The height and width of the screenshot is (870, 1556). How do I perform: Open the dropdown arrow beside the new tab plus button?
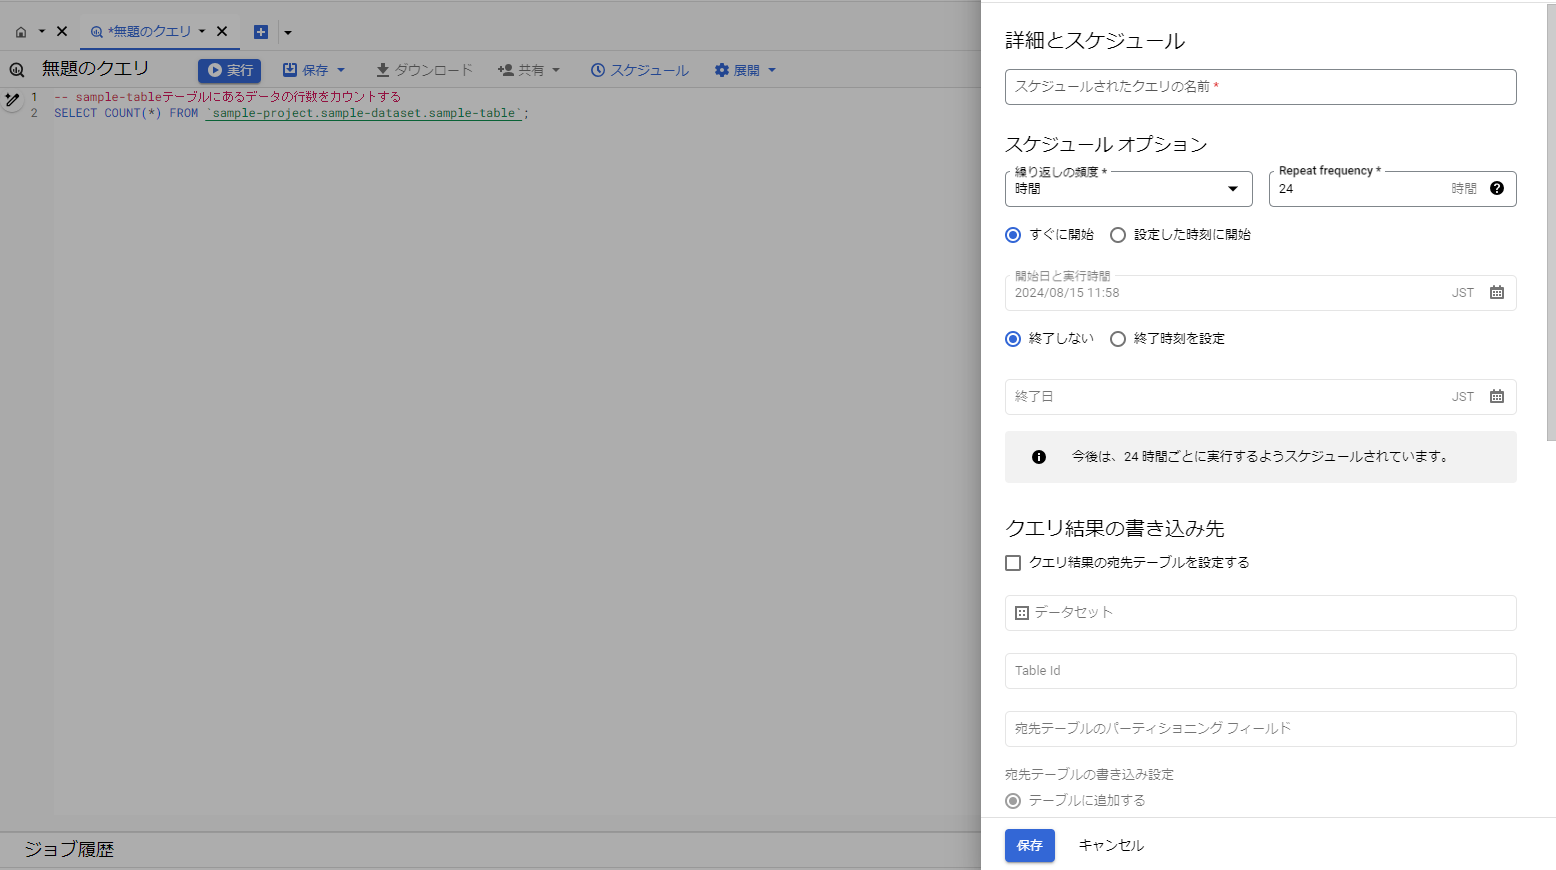click(x=288, y=32)
